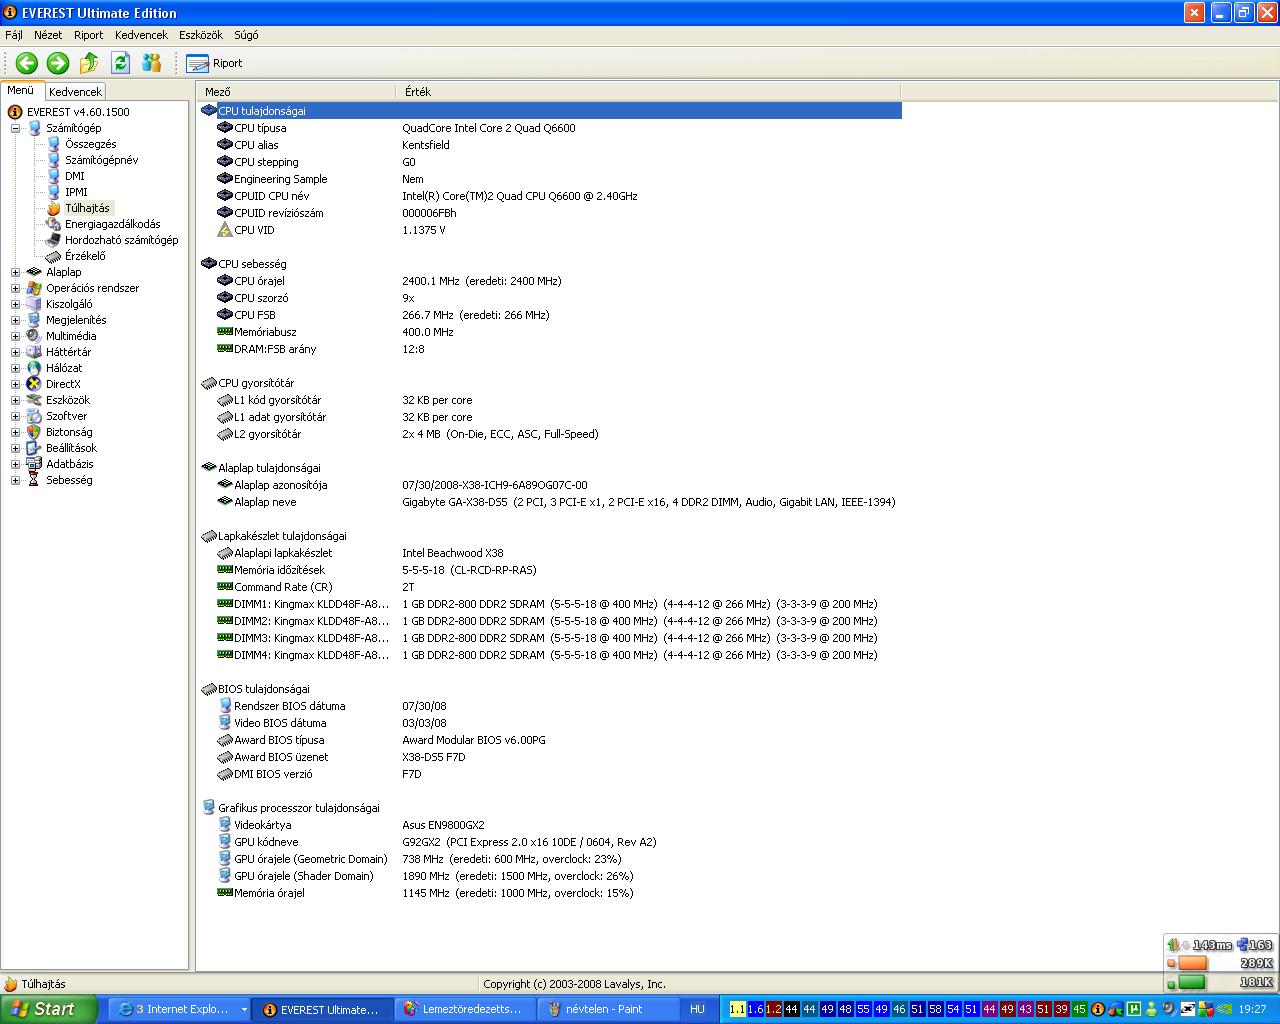The height and width of the screenshot is (1024, 1280).
Task: Switch to the Kedvencek tab in sidebar
Action: pyautogui.click(x=75, y=91)
